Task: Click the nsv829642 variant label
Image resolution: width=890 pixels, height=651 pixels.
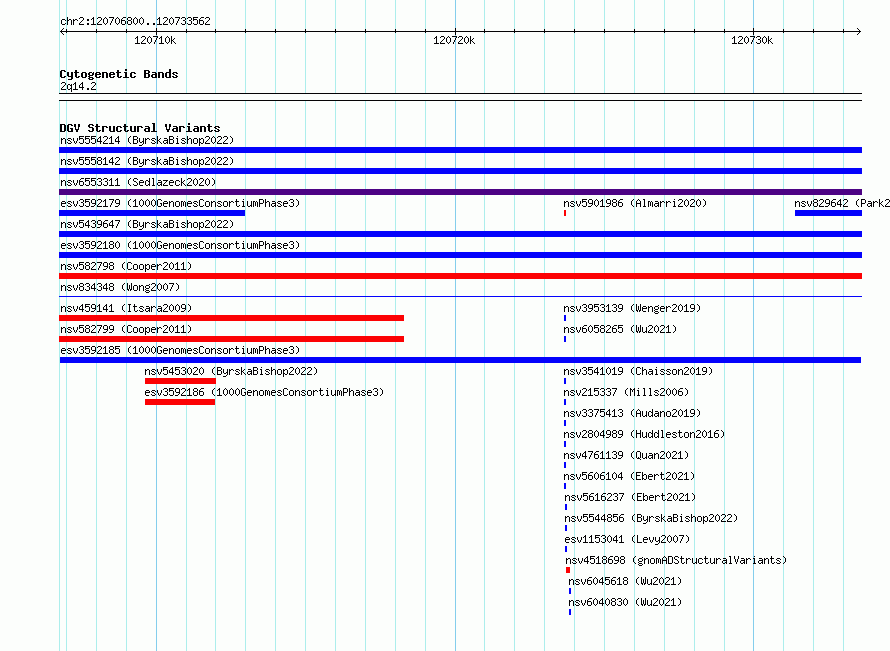Action: tap(842, 203)
